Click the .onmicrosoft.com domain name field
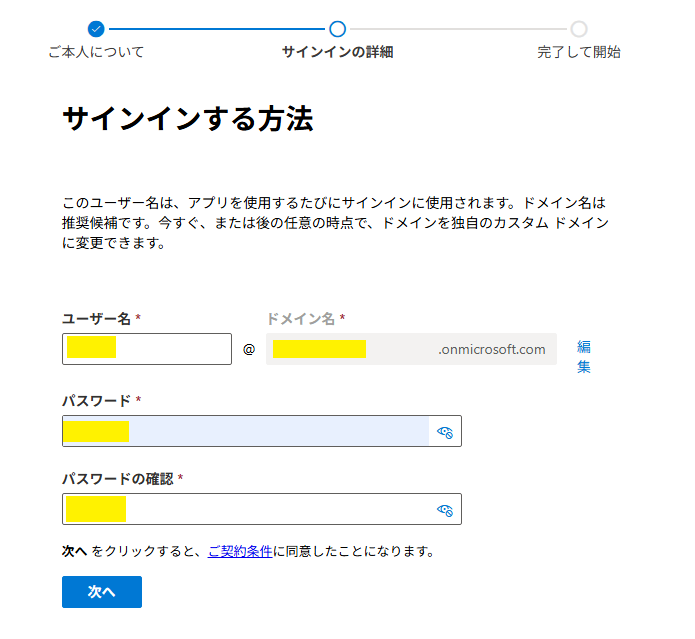This screenshot has width=695, height=639. click(x=411, y=349)
